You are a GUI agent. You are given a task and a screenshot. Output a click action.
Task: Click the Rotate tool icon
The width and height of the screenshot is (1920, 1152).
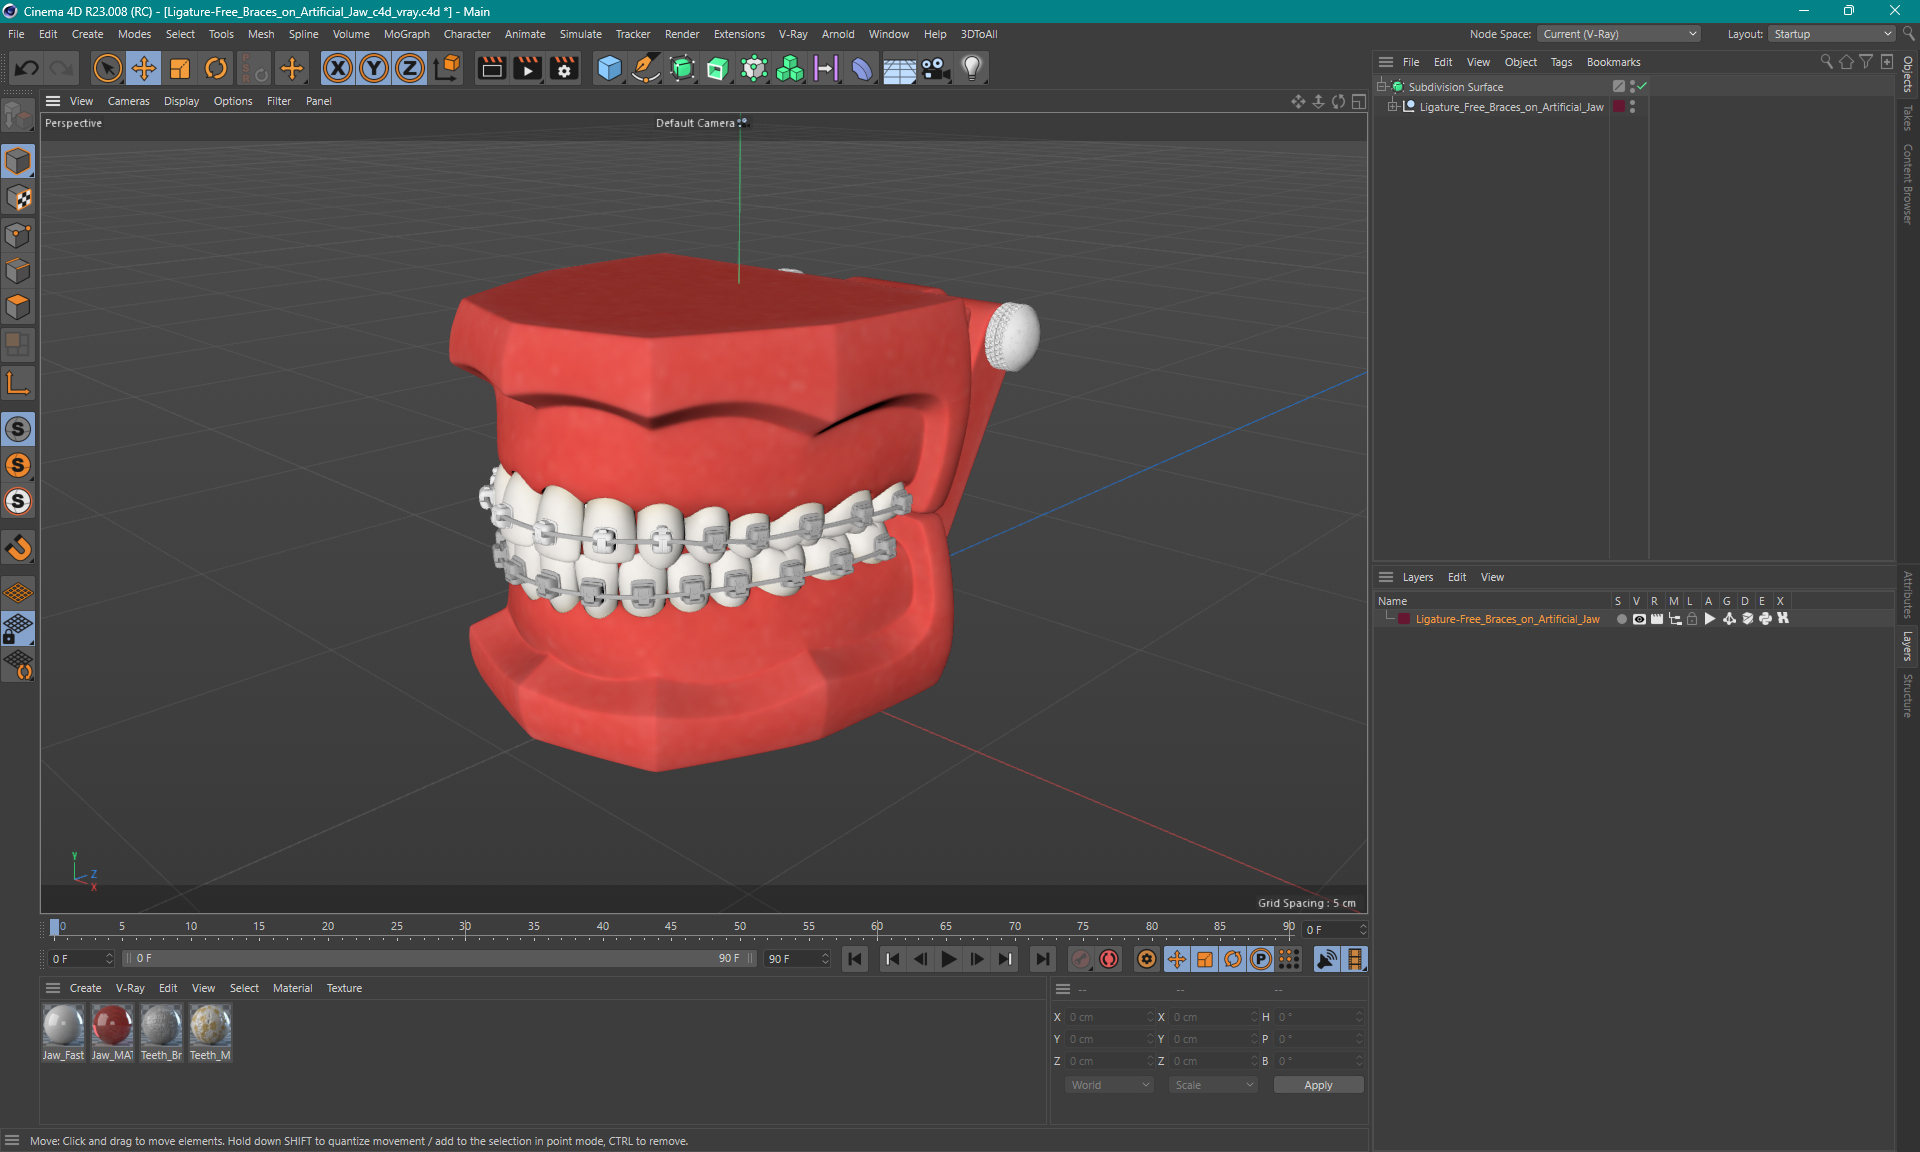click(x=214, y=67)
